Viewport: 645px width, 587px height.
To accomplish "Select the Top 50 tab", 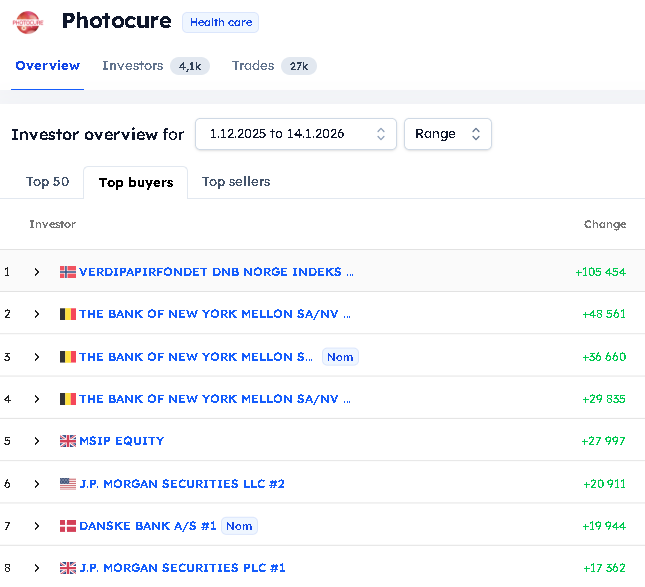I will (47, 182).
